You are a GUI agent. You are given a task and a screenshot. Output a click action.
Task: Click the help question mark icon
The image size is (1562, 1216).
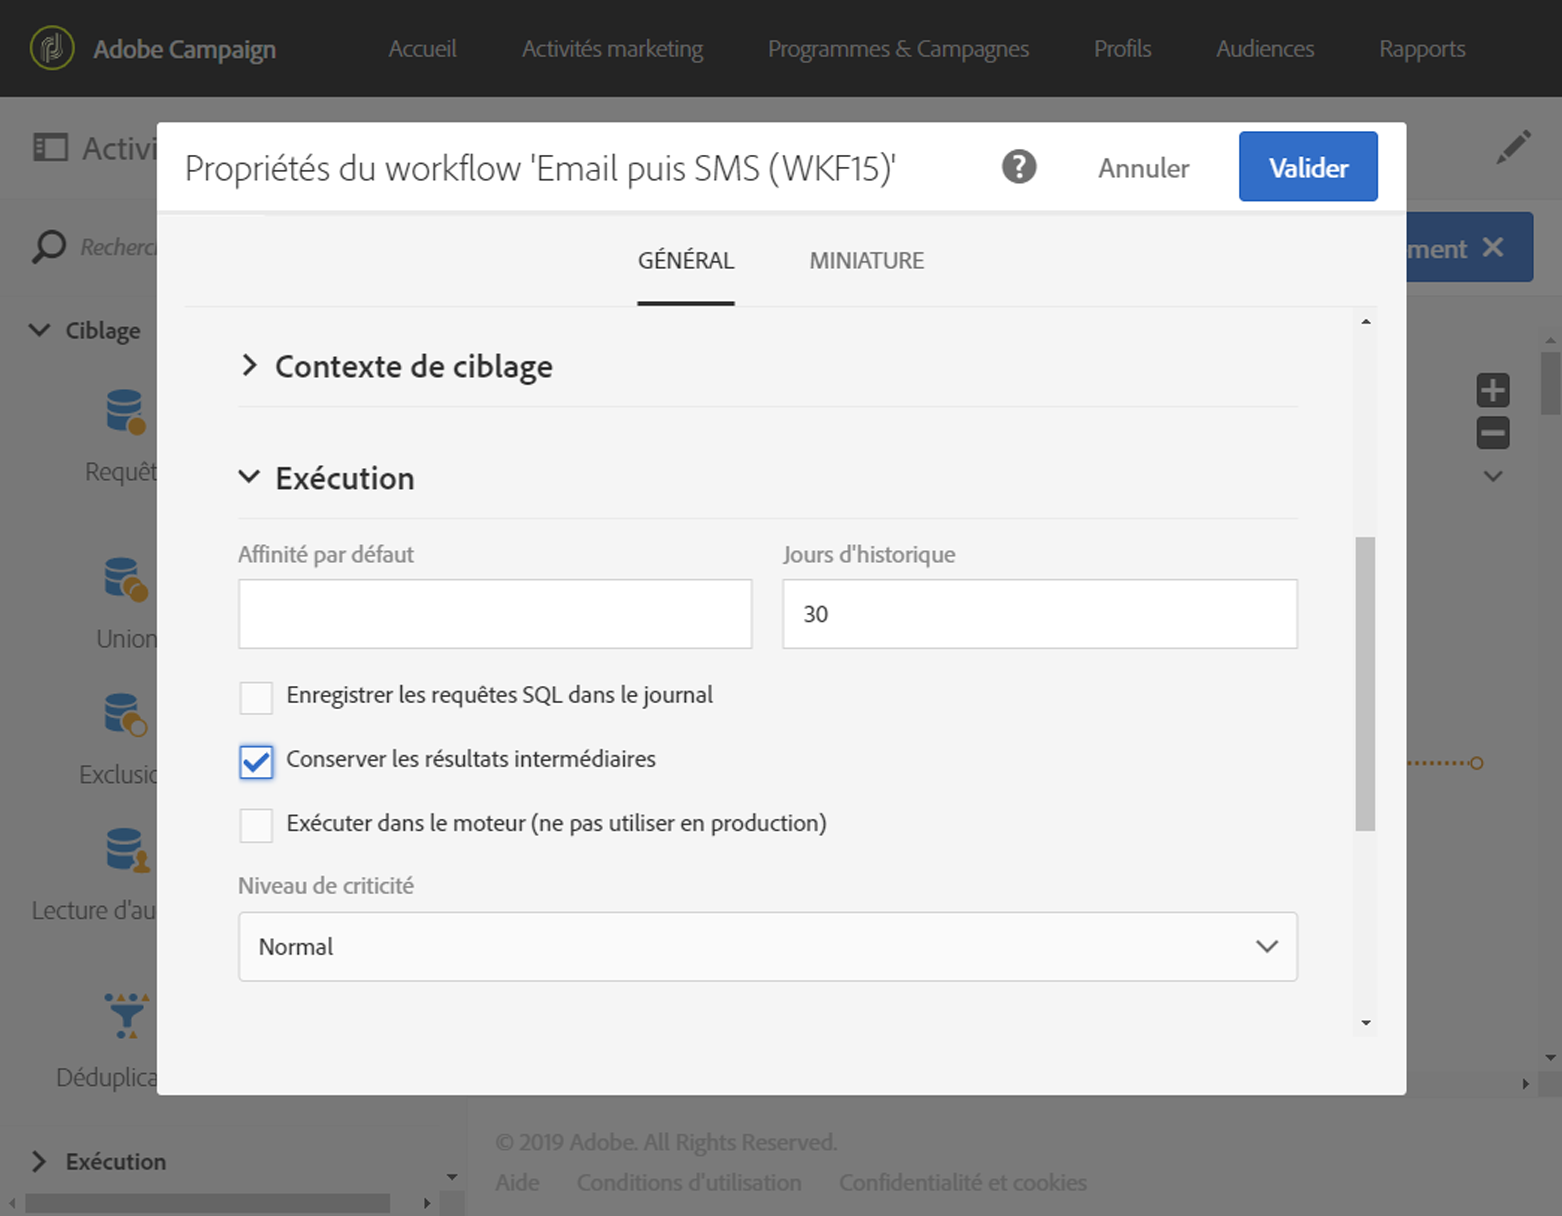tap(1018, 167)
